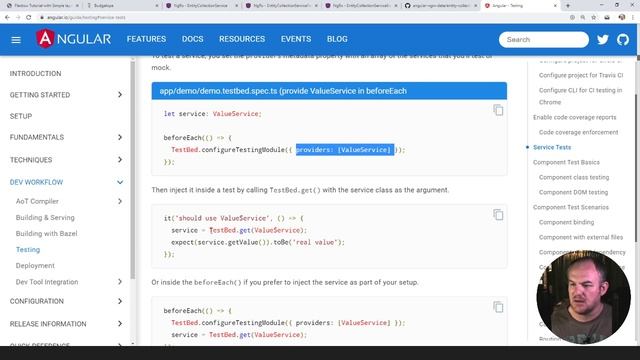
Task: Open Angular's GitHub repository icon
Action: 623,40
